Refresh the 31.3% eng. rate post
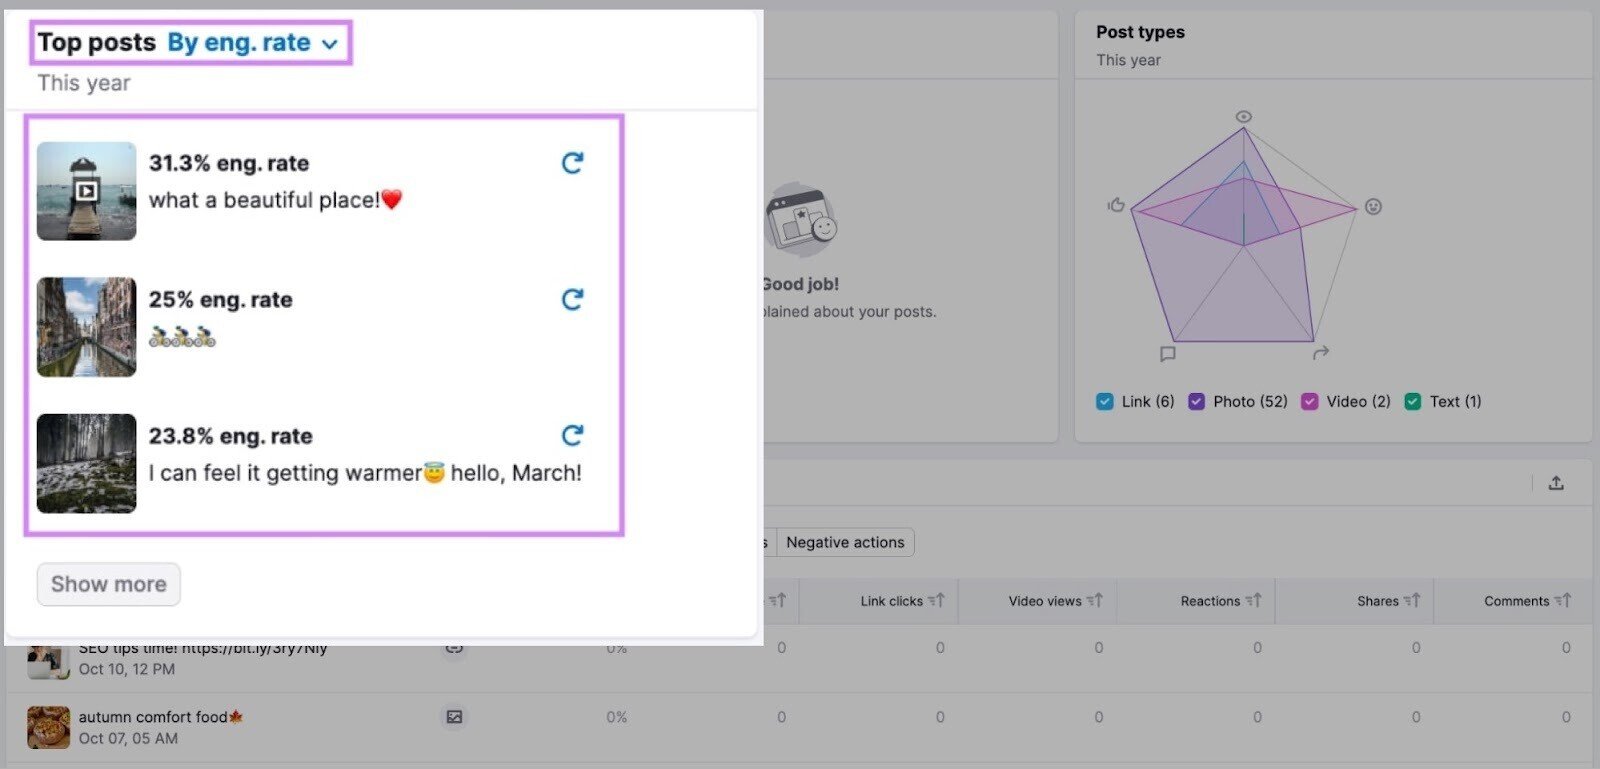 click(x=572, y=163)
